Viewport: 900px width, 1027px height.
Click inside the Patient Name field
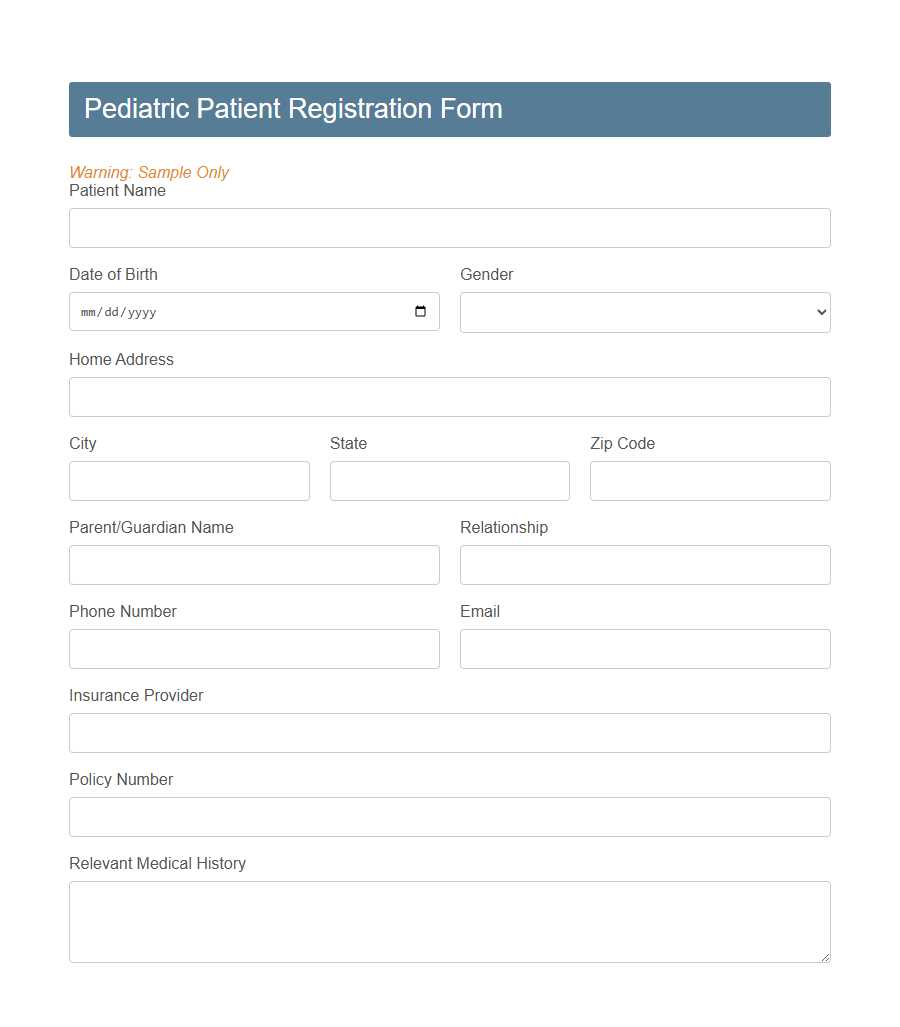[x=449, y=227]
